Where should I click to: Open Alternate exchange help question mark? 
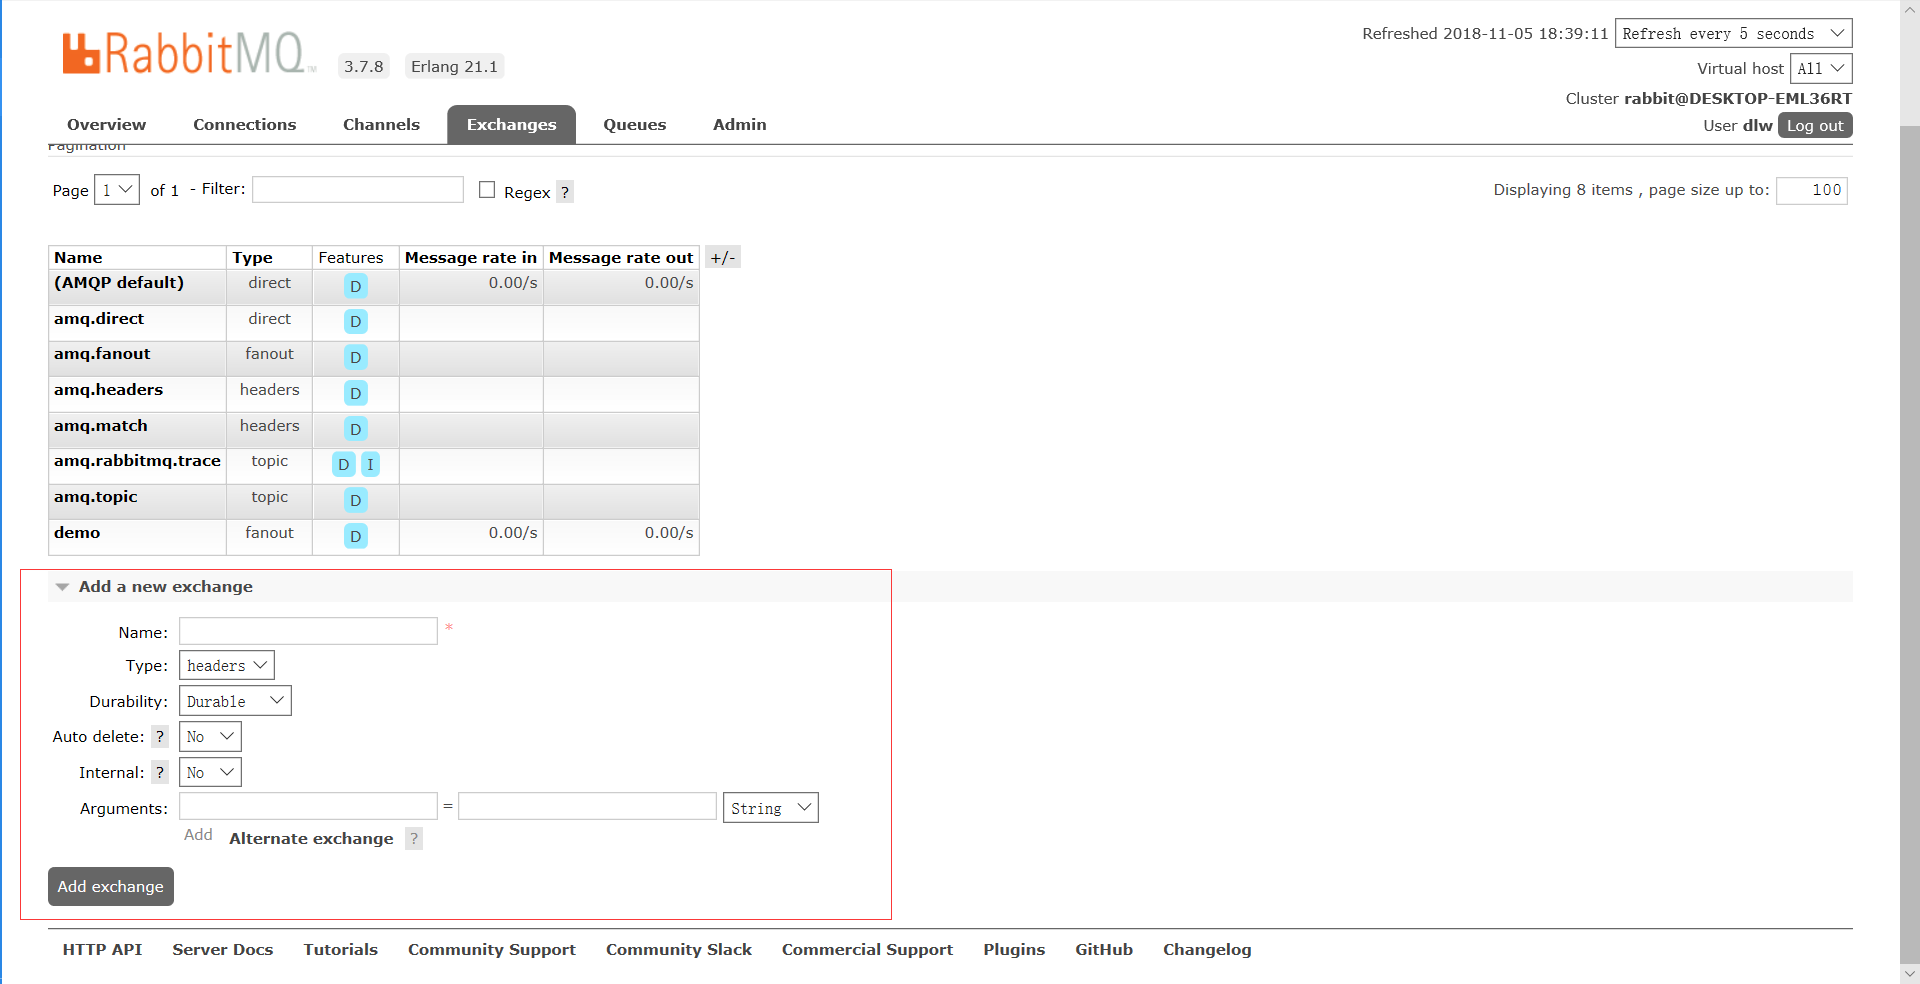coord(414,839)
